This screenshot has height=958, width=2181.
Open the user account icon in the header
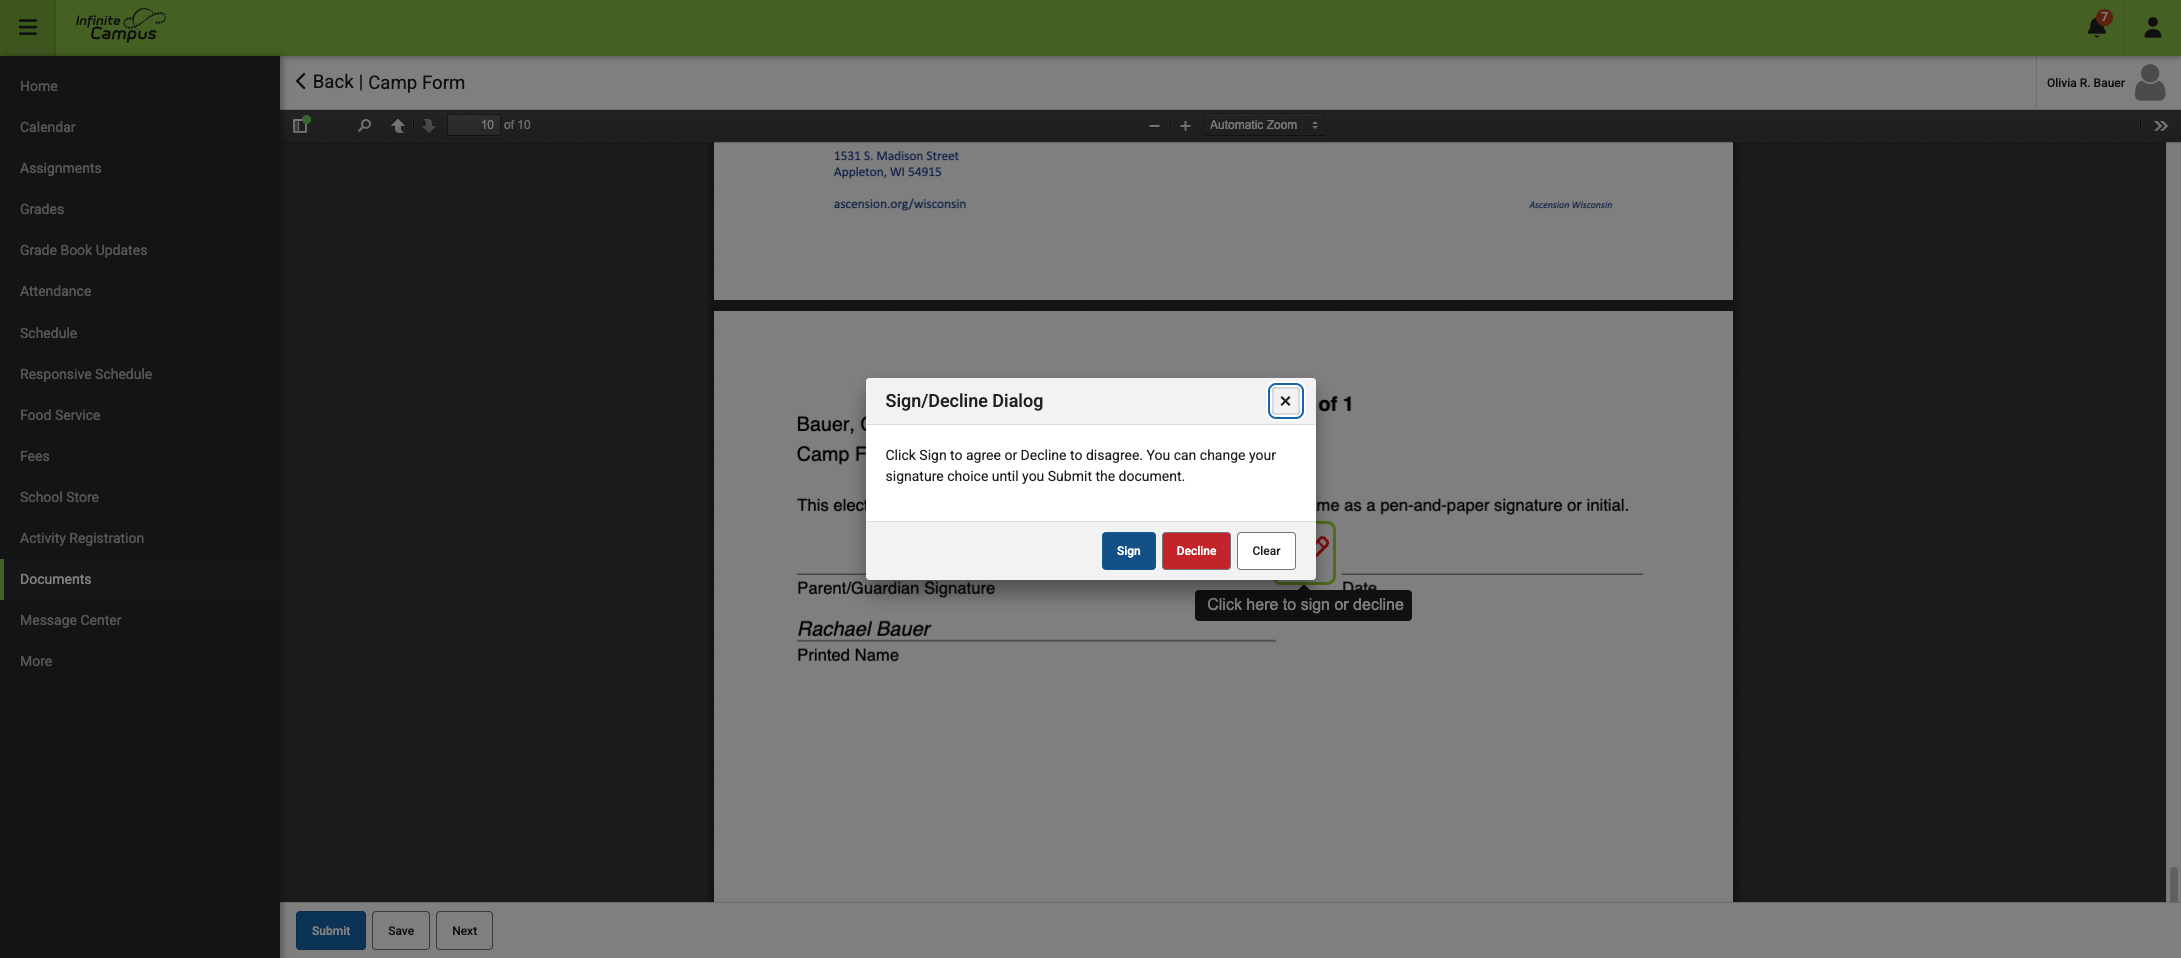2152,27
